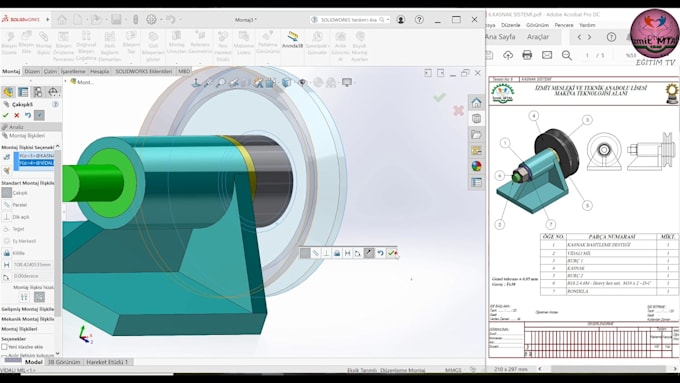
Task: Open the SOLIDWORKS Eklentileri ribbon tab
Action: (x=144, y=71)
